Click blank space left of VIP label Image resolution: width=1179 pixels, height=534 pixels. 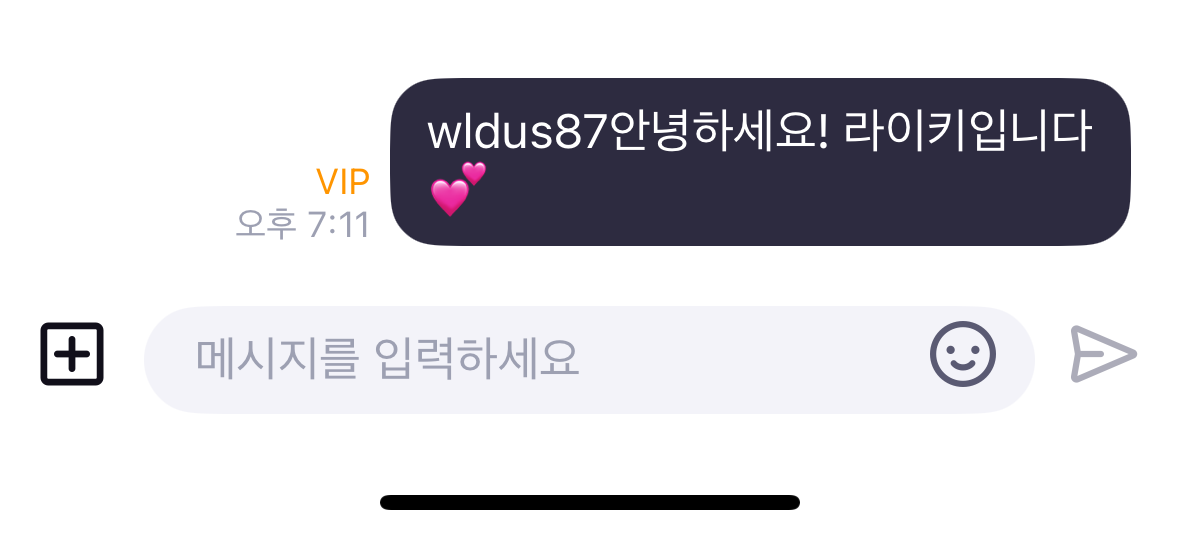click(150, 181)
